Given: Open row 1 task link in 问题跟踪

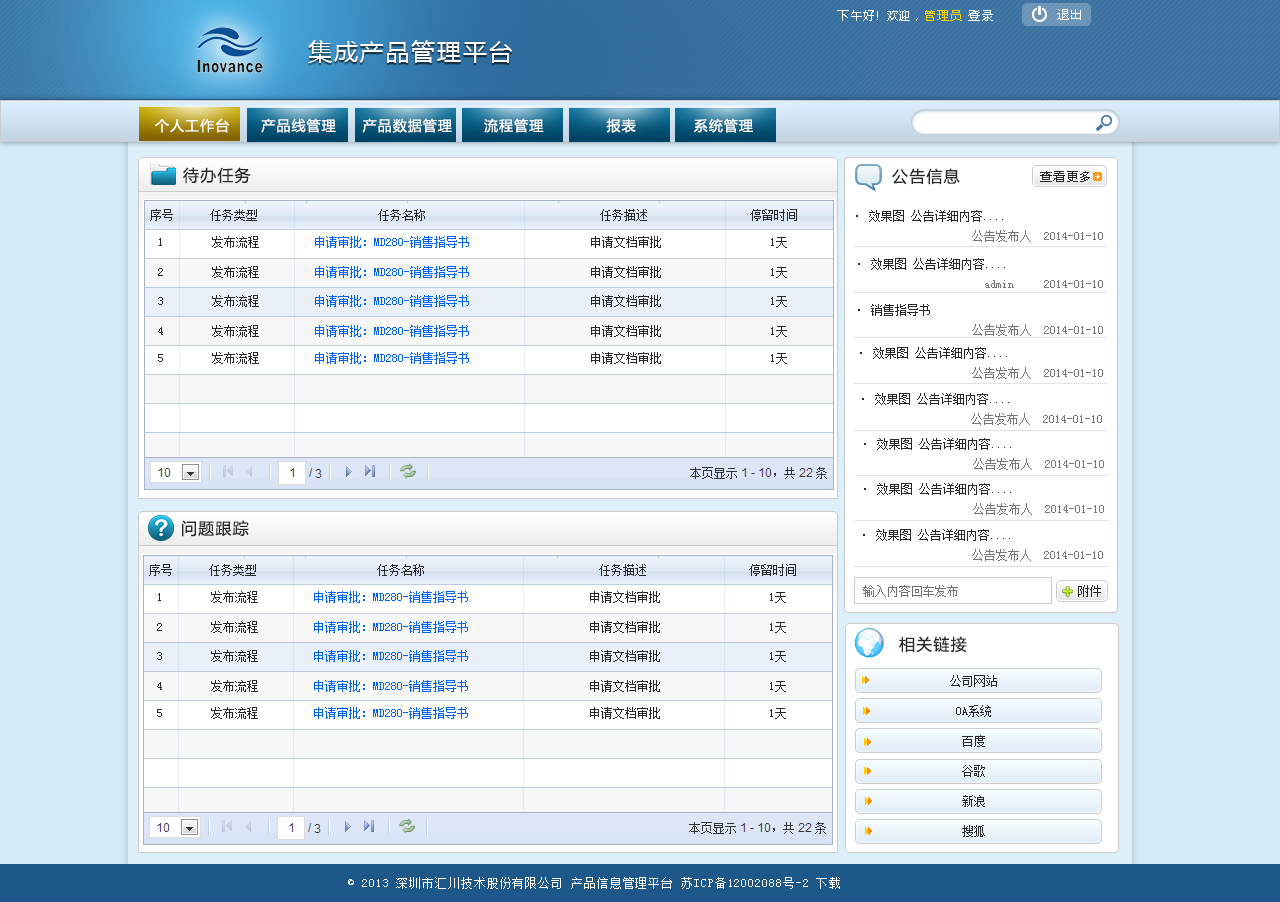Looking at the screenshot, I should [390, 598].
